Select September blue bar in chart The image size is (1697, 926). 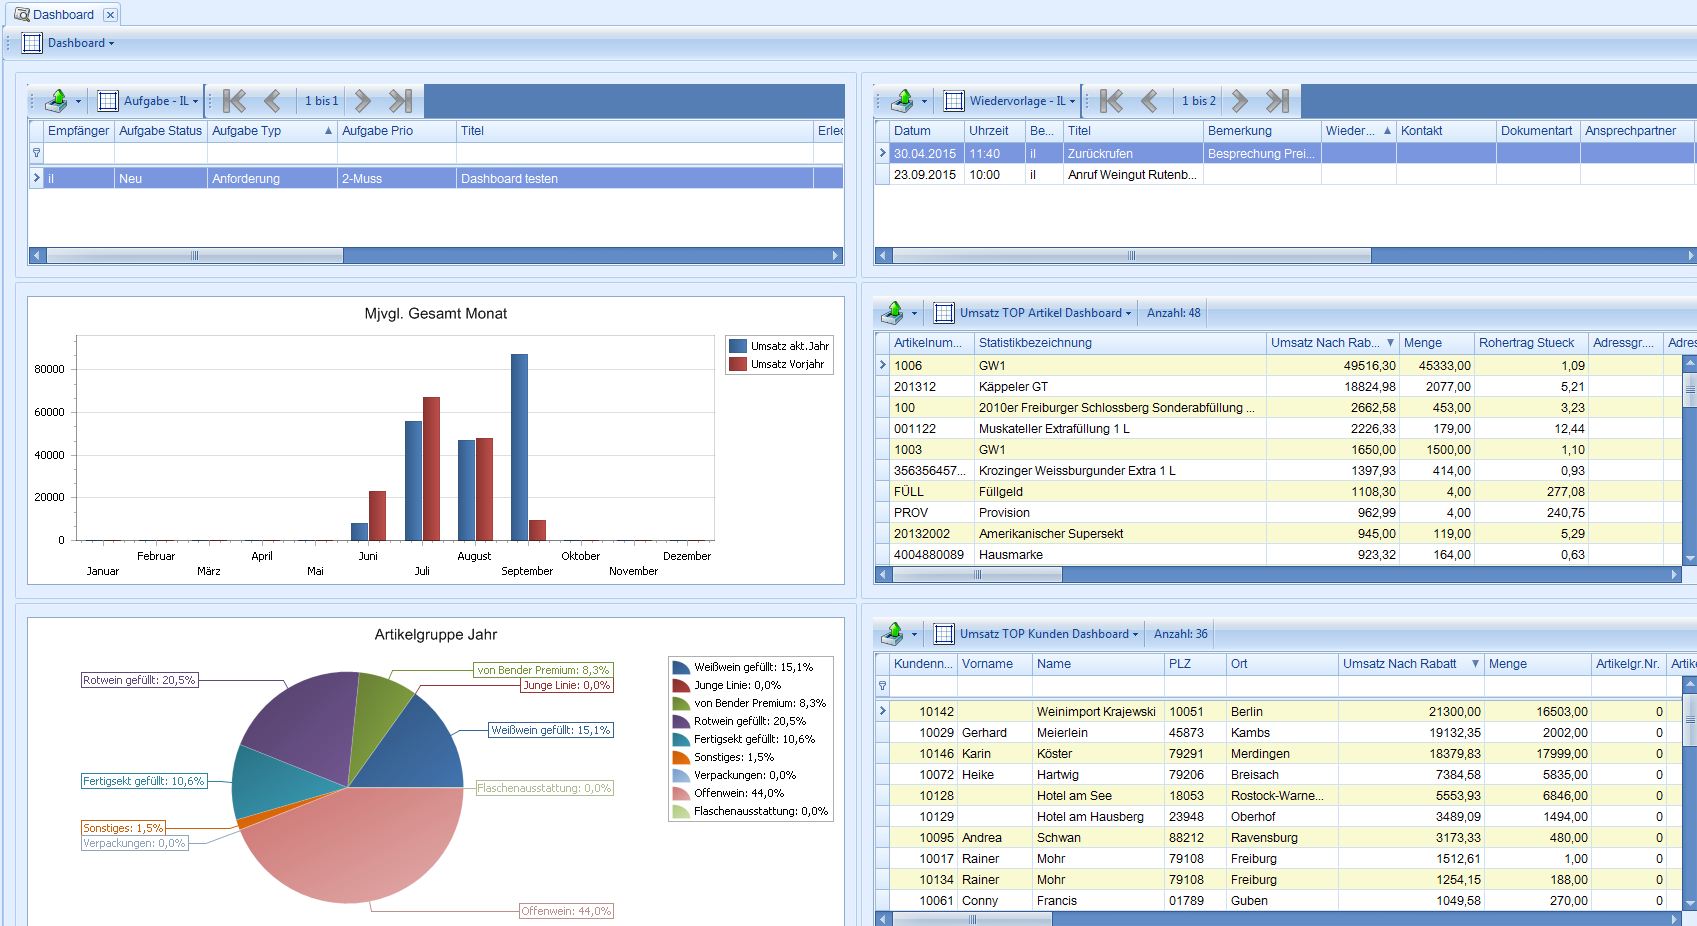(x=519, y=447)
